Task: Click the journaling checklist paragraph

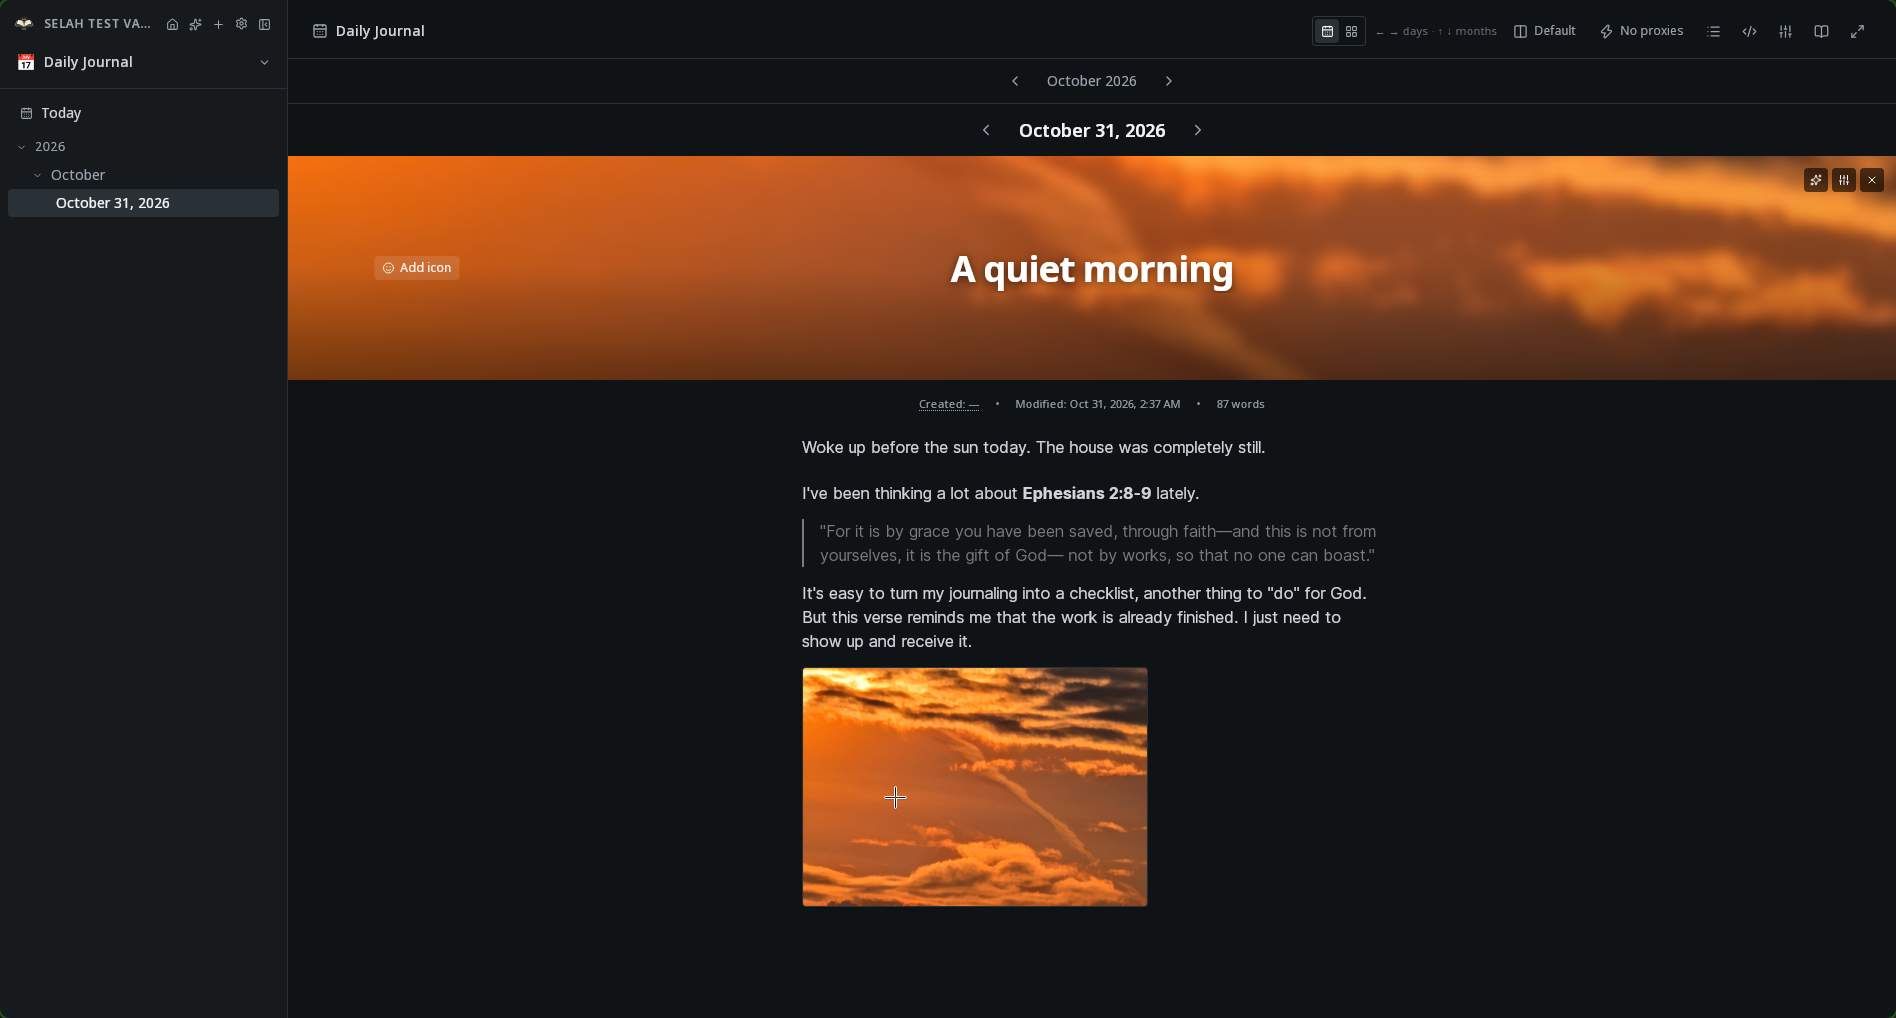Action: [1084, 617]
